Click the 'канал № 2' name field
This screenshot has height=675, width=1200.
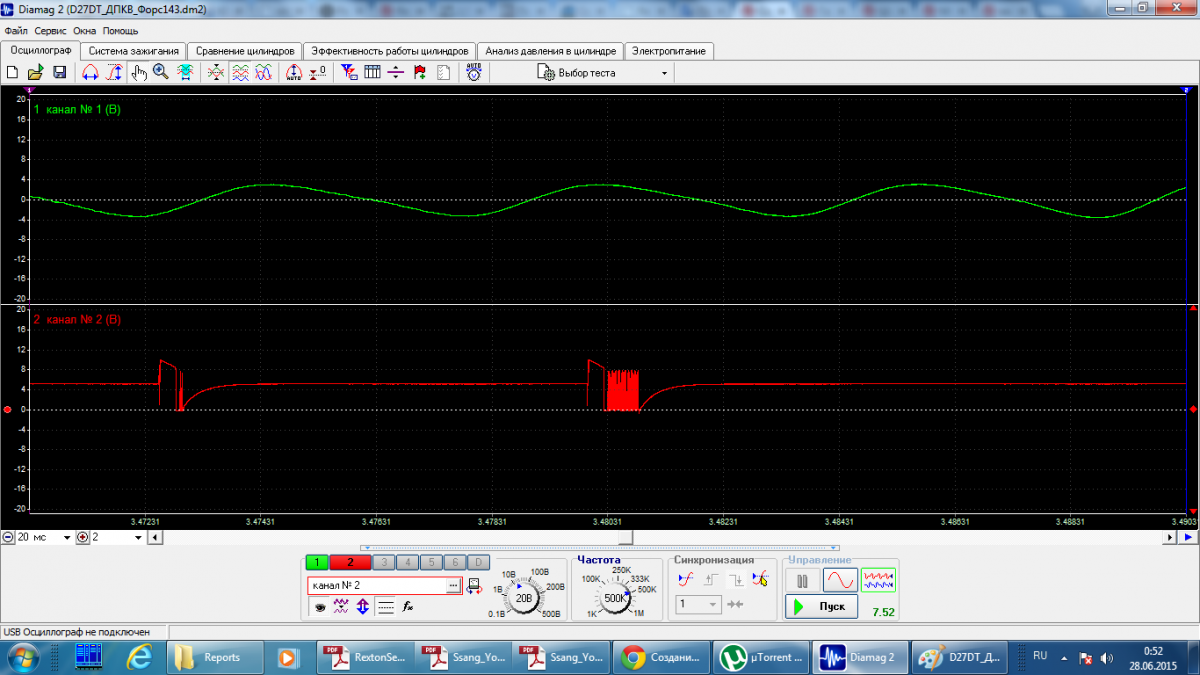[376, 585]
